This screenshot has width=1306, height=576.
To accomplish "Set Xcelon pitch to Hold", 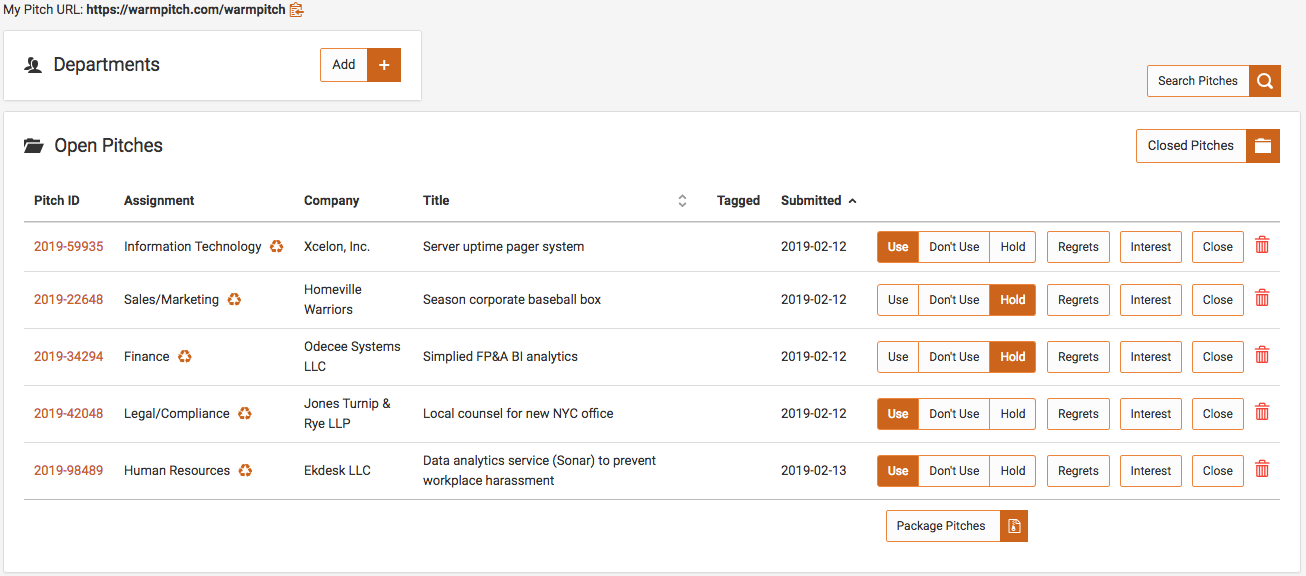I will tap(1013, 247).
